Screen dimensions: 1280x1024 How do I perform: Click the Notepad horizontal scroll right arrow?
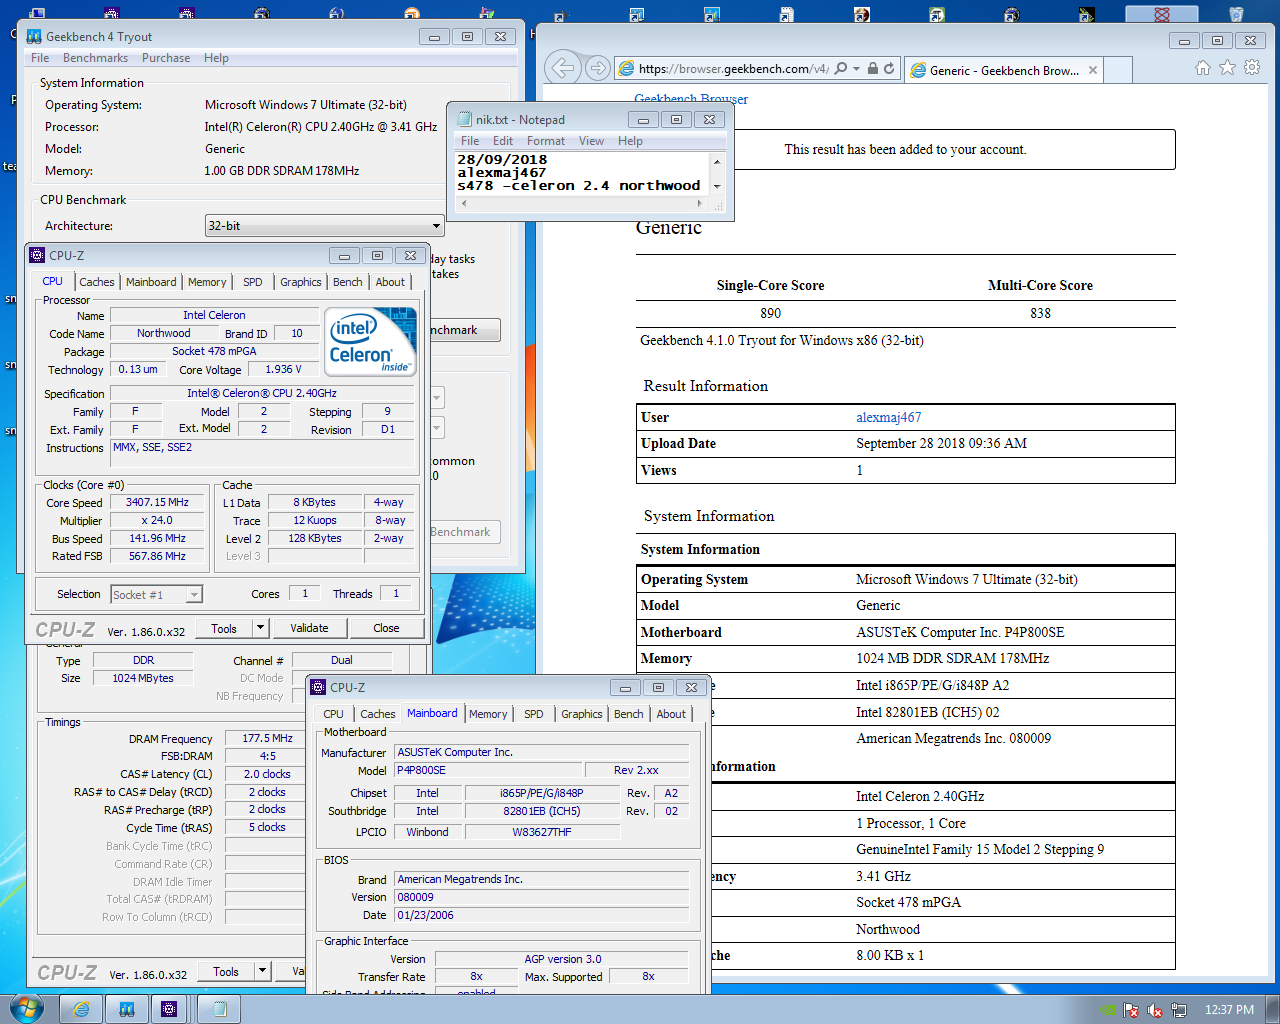point(699,203)
